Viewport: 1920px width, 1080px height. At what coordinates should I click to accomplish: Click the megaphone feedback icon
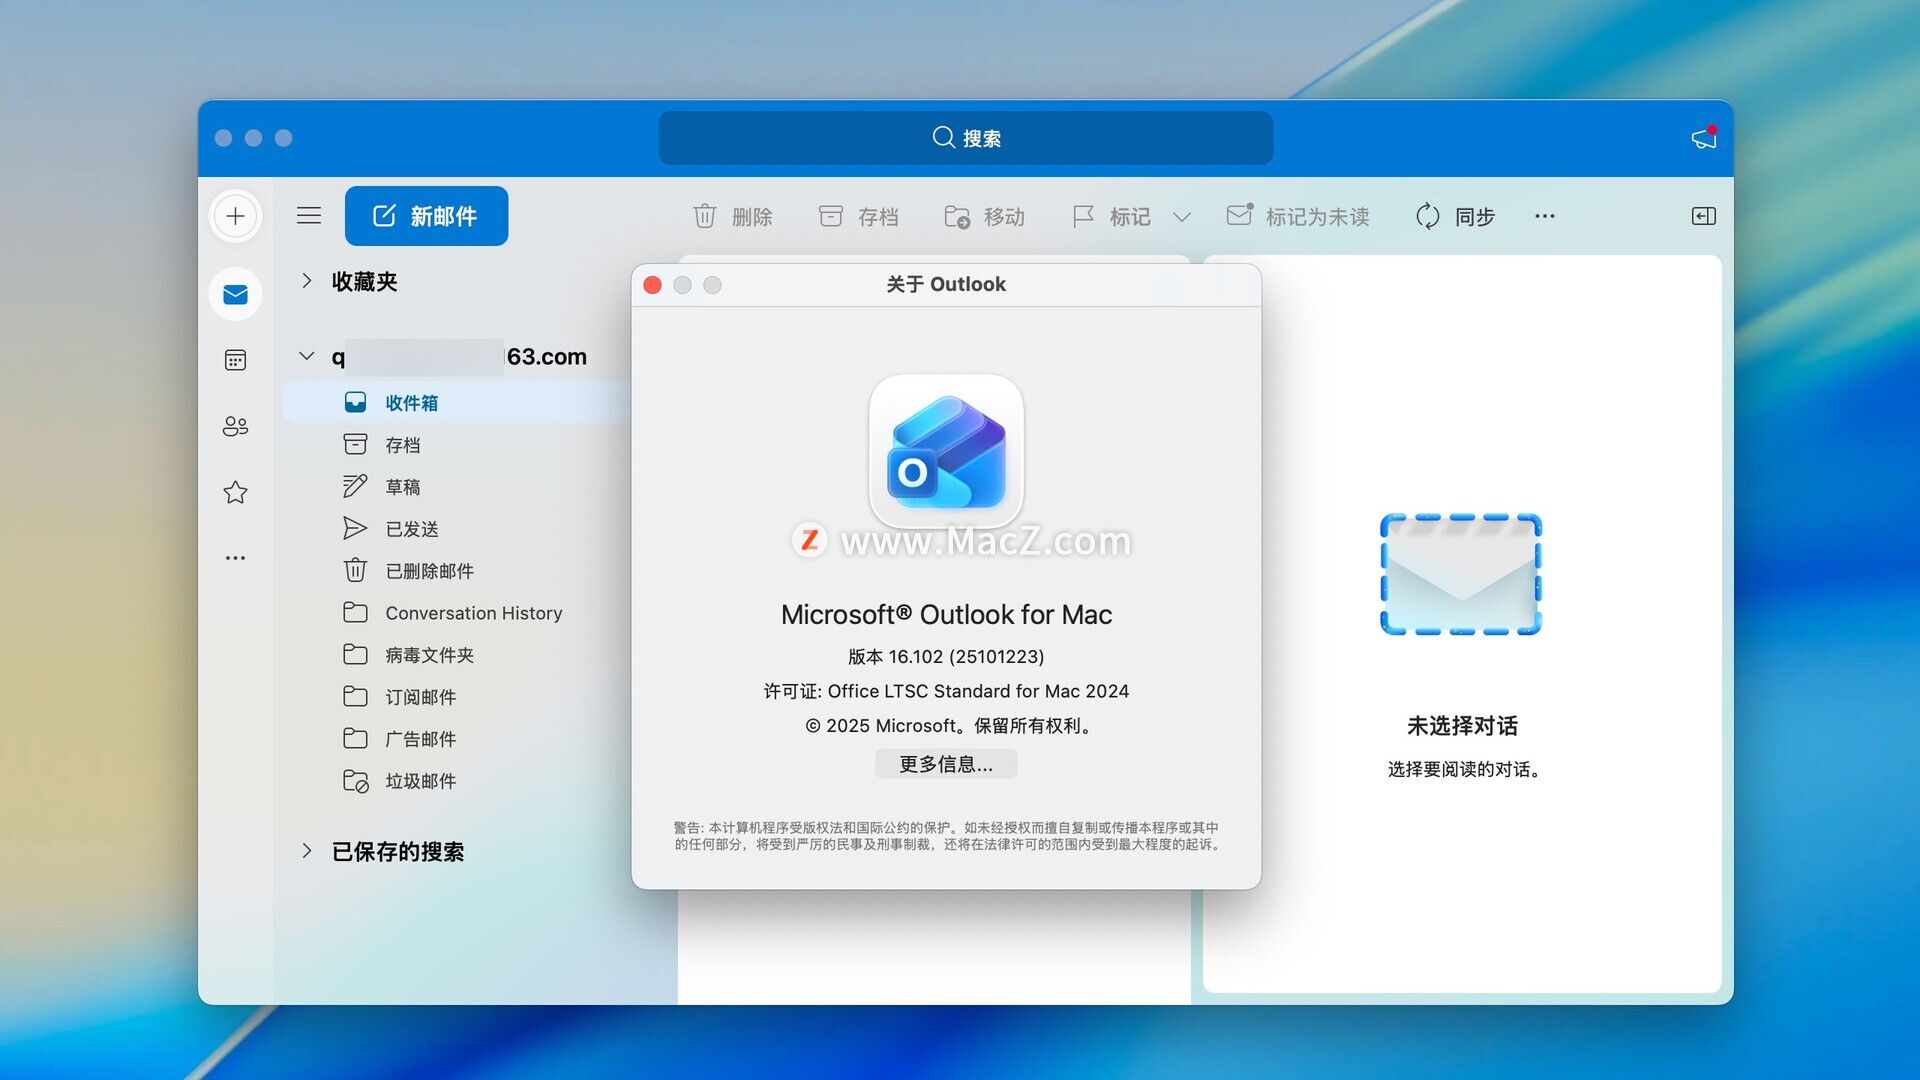pos(1703,138)
